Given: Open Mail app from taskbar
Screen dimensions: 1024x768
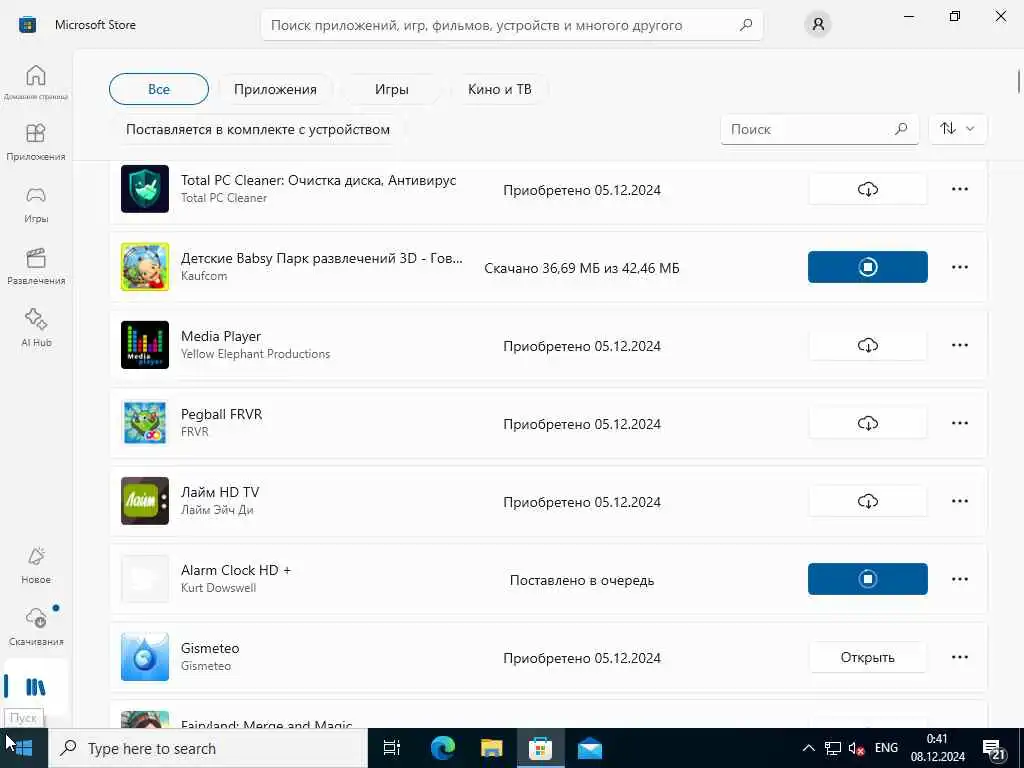Looking at the screenshot, I should [x=590, y=748].
